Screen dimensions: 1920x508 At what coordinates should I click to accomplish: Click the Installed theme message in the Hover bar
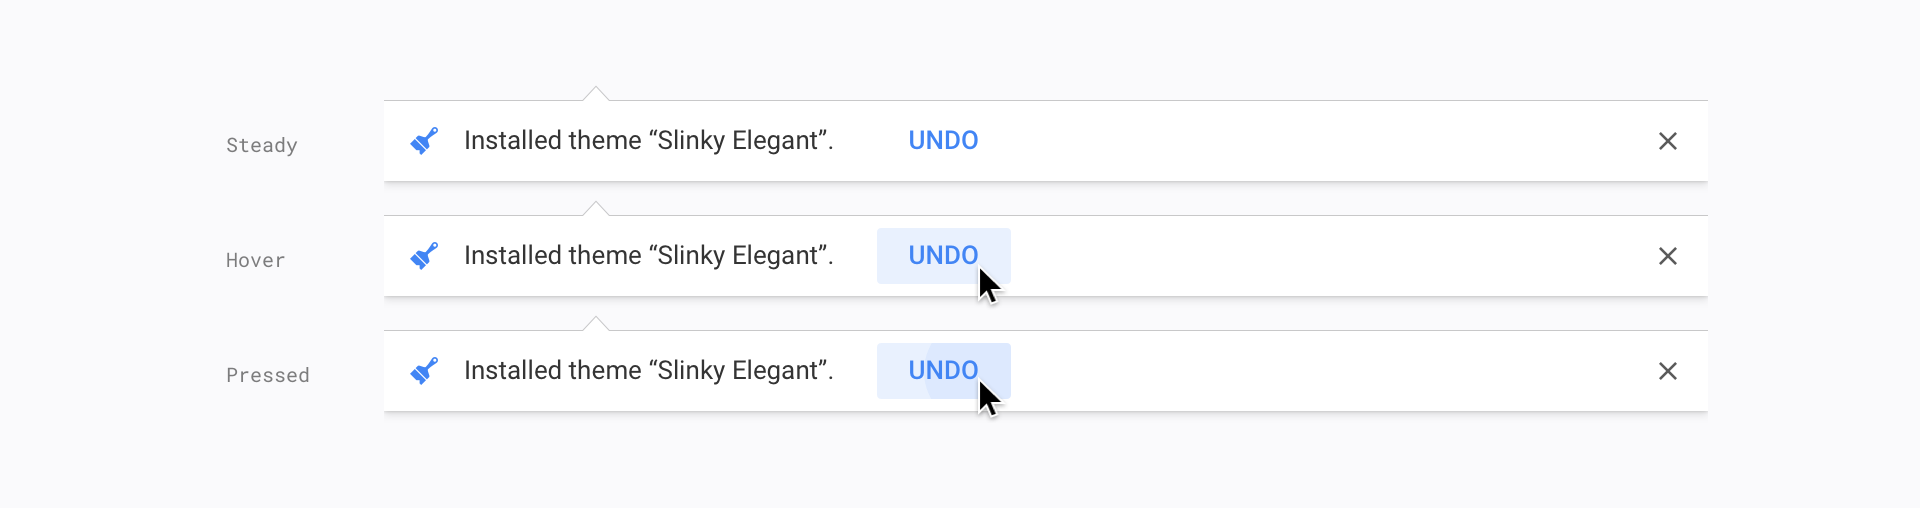648,256
